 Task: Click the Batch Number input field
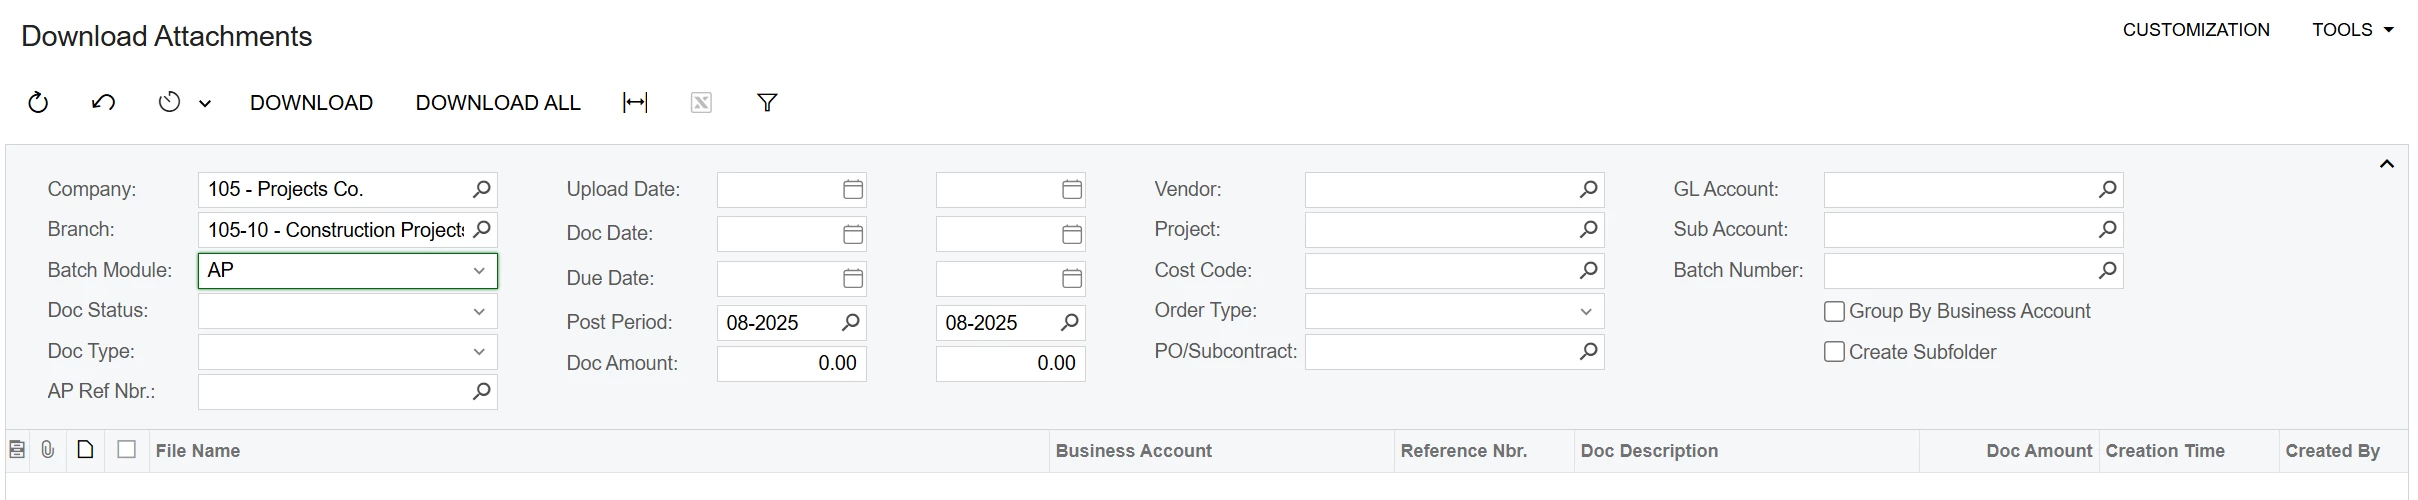click(1958, 271)
